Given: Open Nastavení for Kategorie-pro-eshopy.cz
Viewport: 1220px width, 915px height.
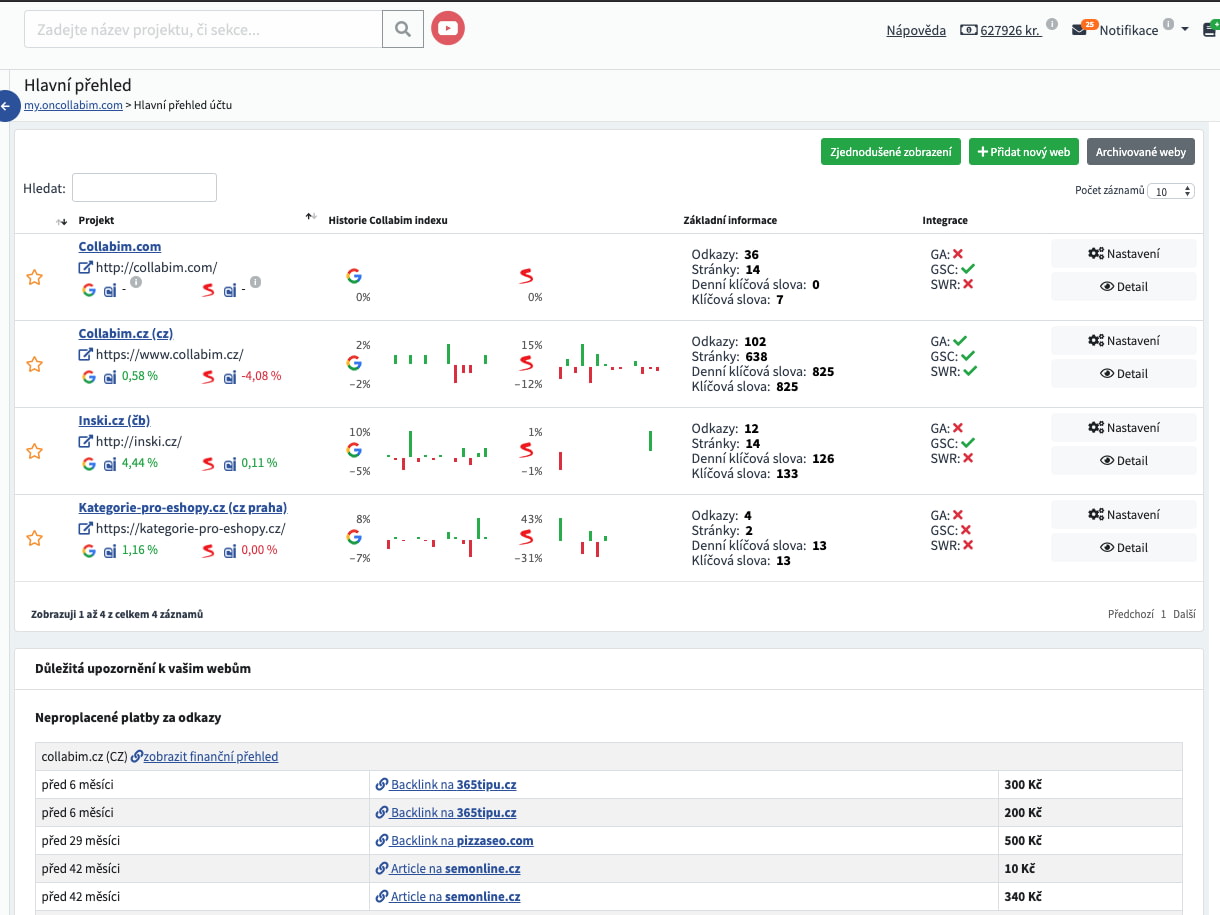Looking at the screenshot, I should (1124, 515).
